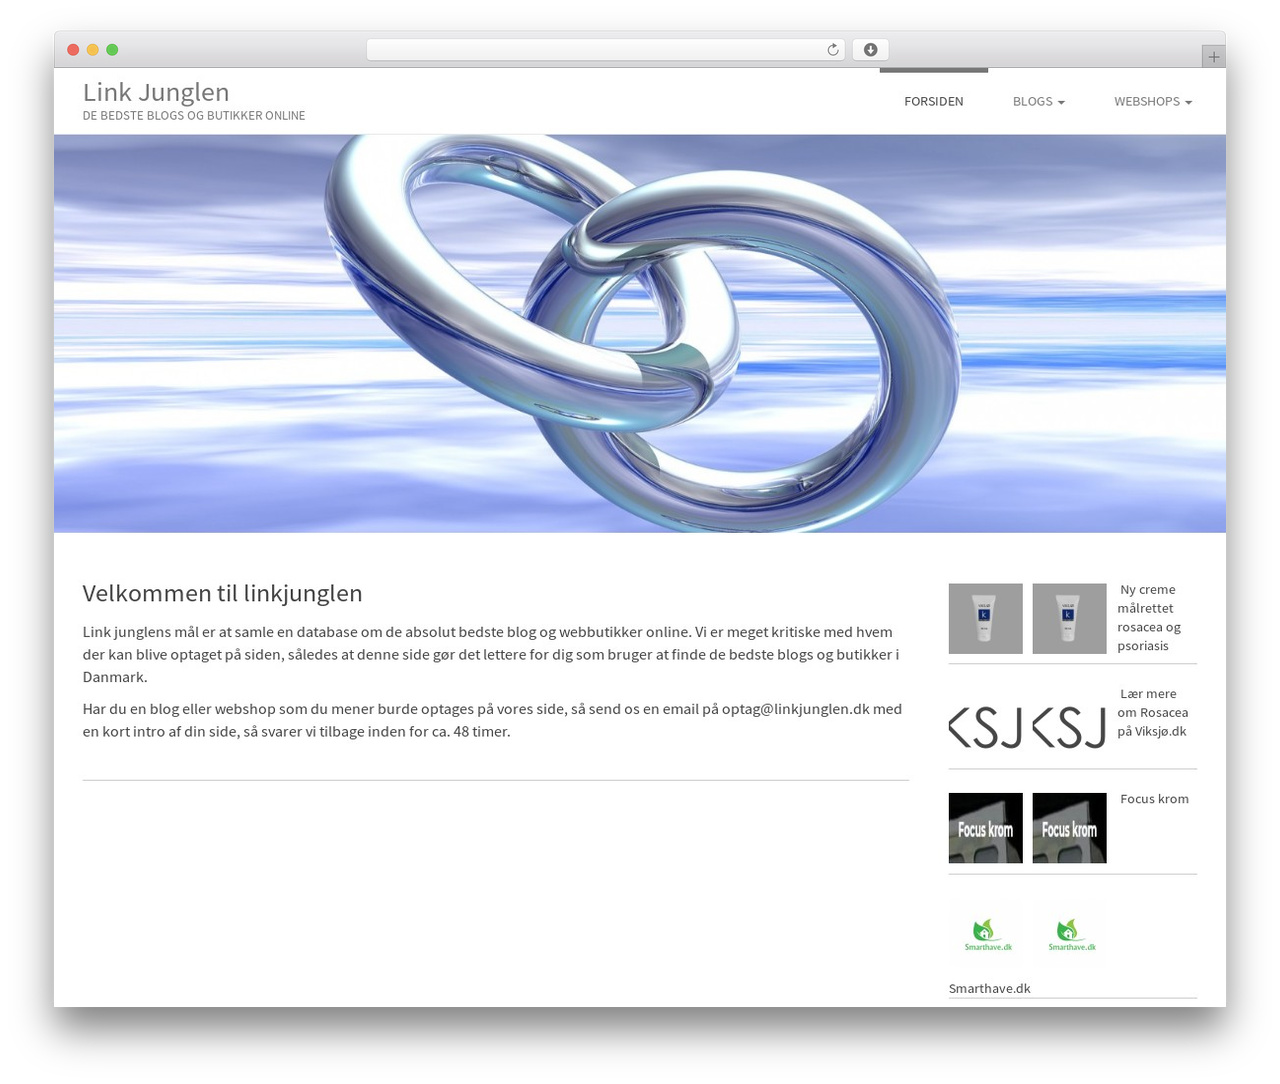
Task: Click the Velkommen til linkjunglen heading
Action: click(222, 593)
